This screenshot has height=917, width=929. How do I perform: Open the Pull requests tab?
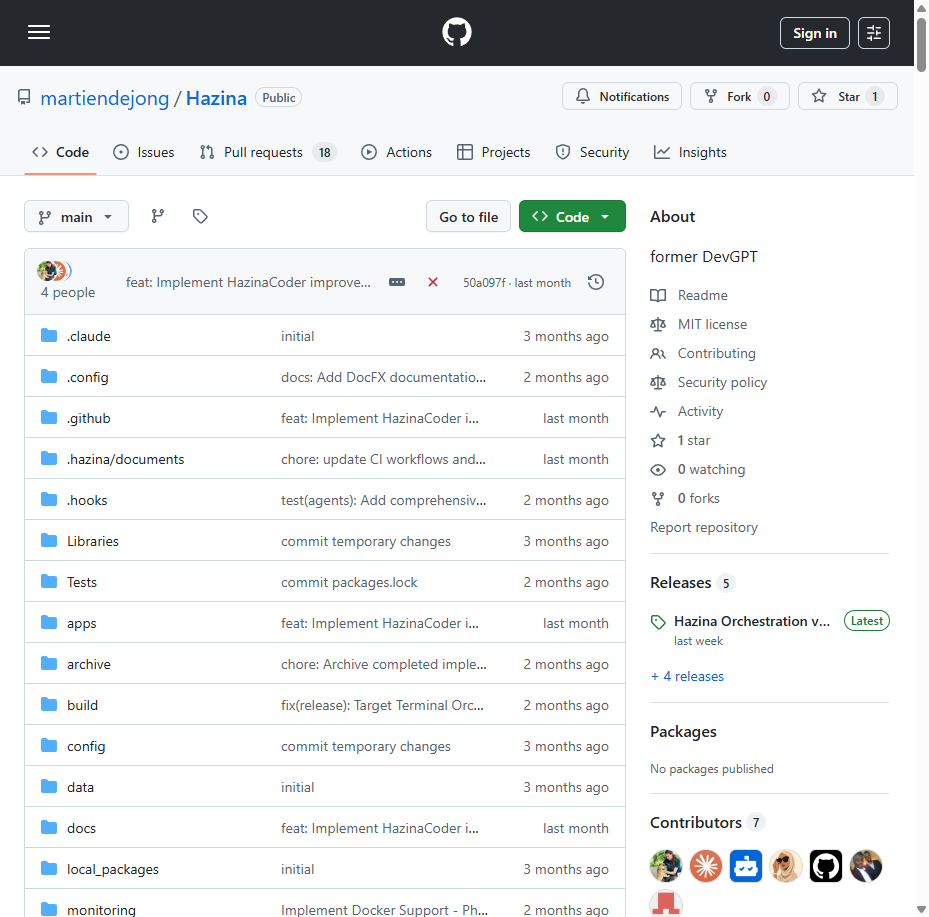[268, 152]
